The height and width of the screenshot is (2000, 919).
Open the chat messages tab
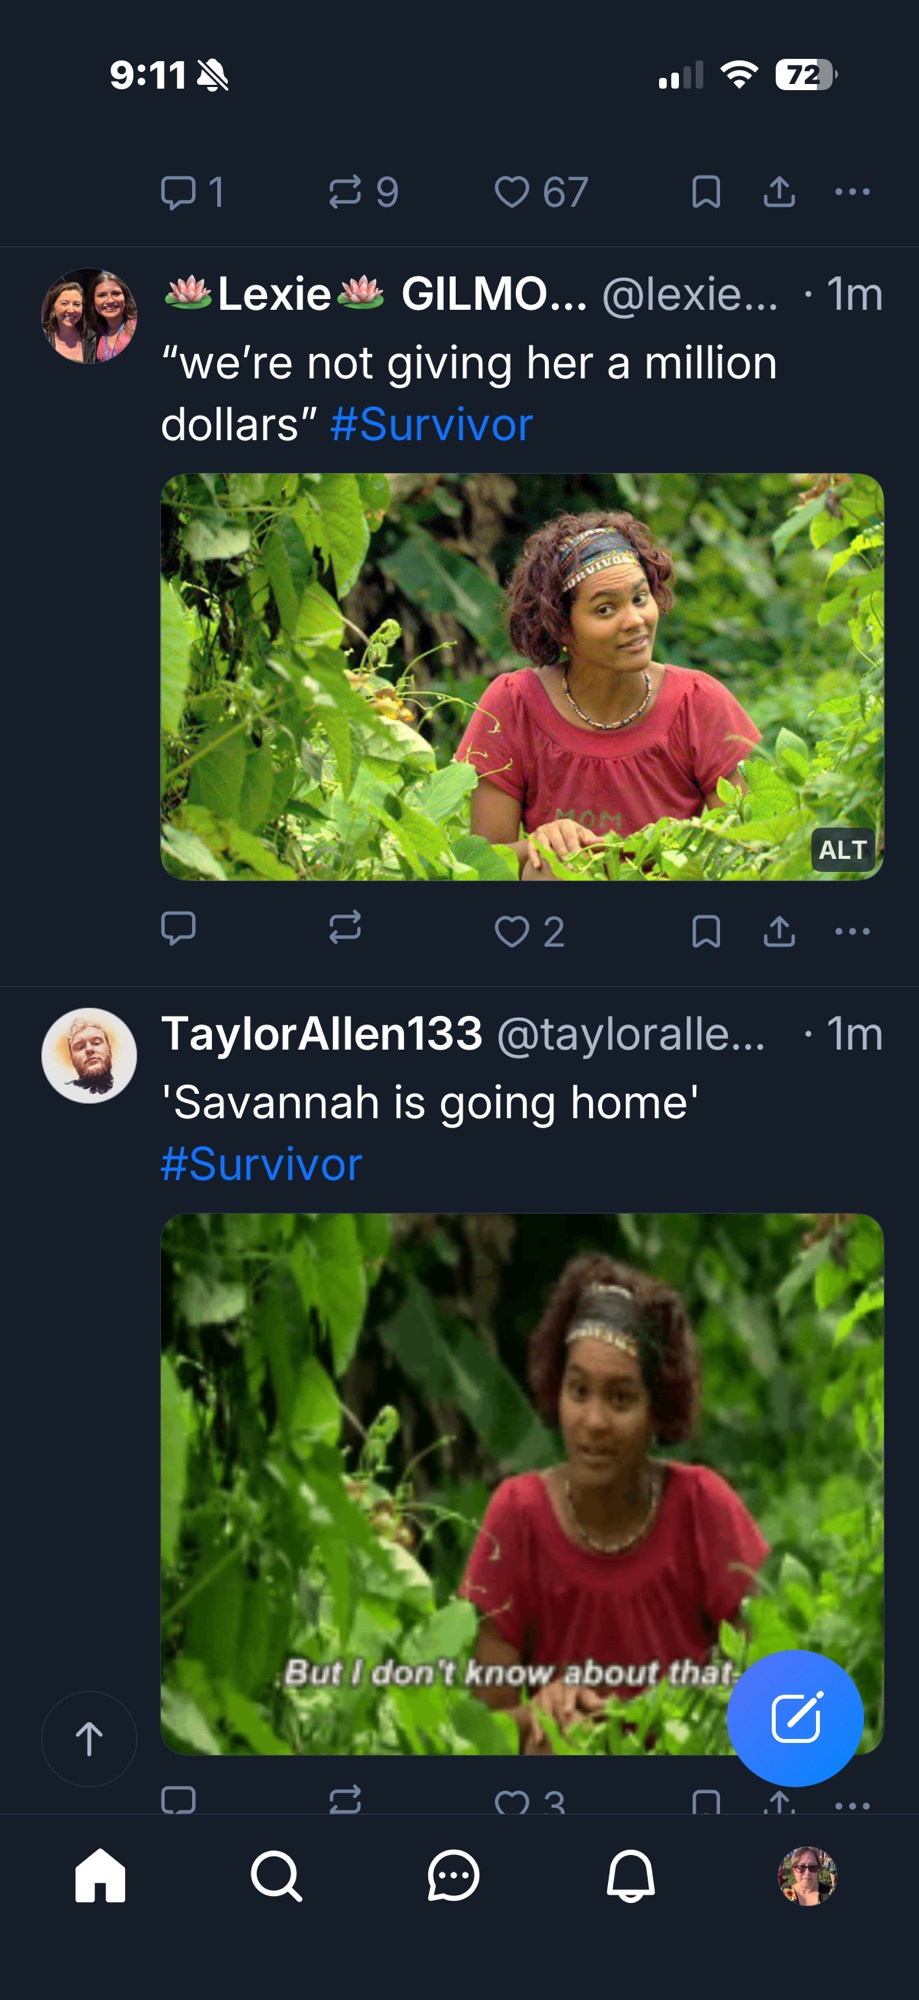point(453,1875)
